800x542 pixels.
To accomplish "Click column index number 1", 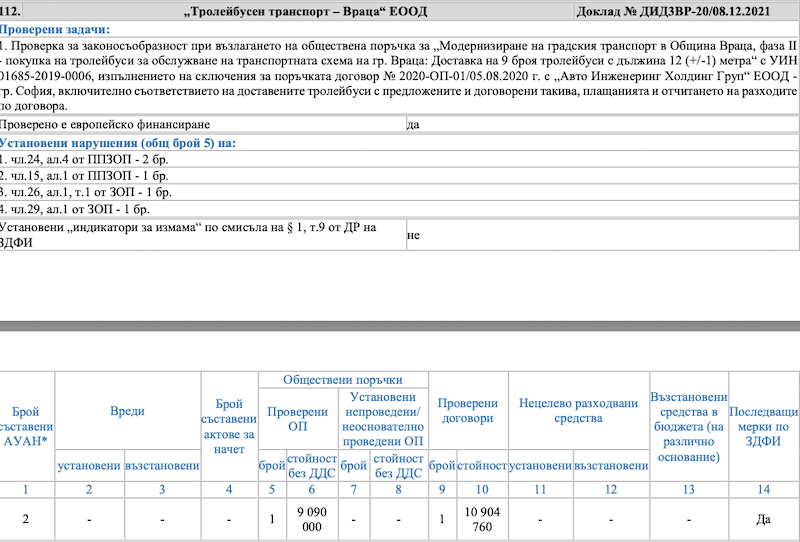I will point(26,489).
